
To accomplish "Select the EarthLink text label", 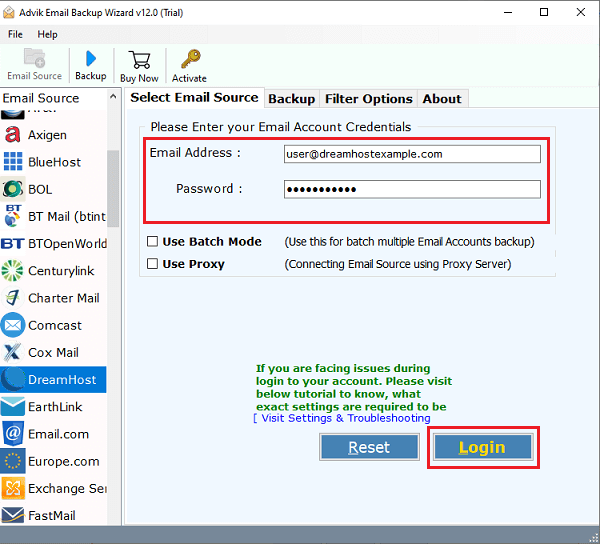I will point(55,407).
